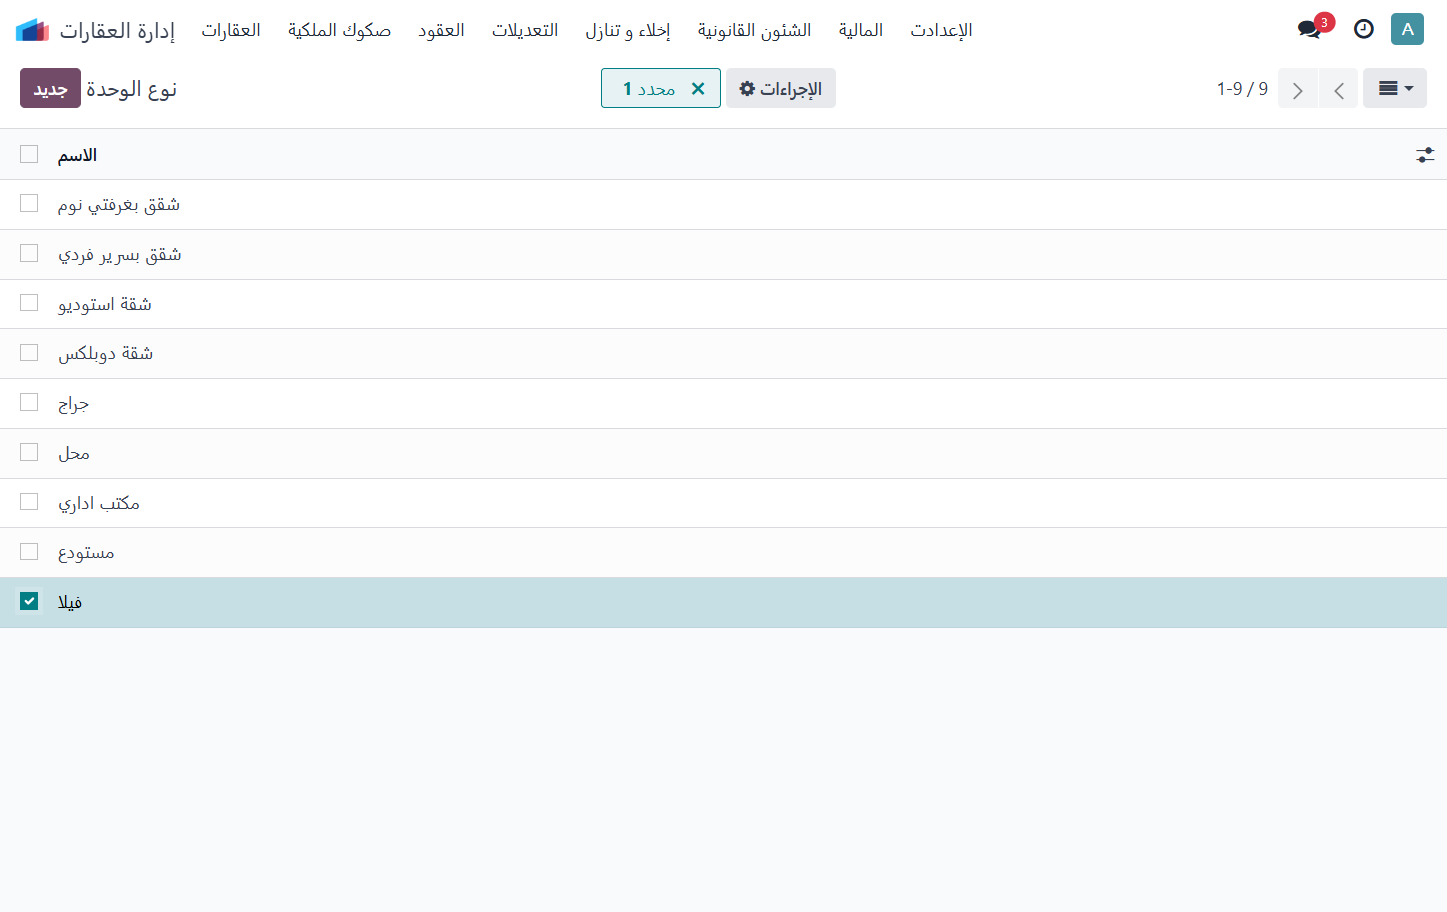Image resolution: width=1447 pixels, height=912 pixels.
Task: Open the فيلا record
Action: tap(70, 603)
